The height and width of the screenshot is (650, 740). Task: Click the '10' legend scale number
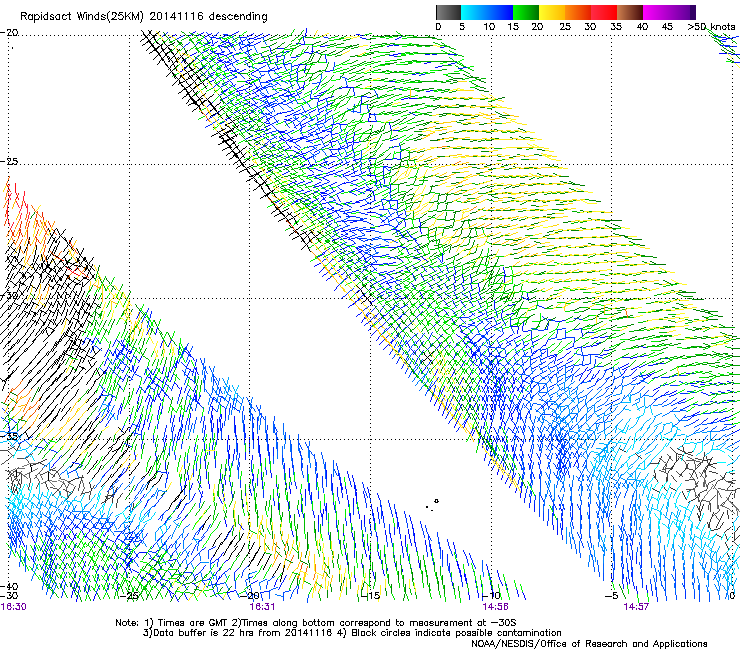pos(489,27)
